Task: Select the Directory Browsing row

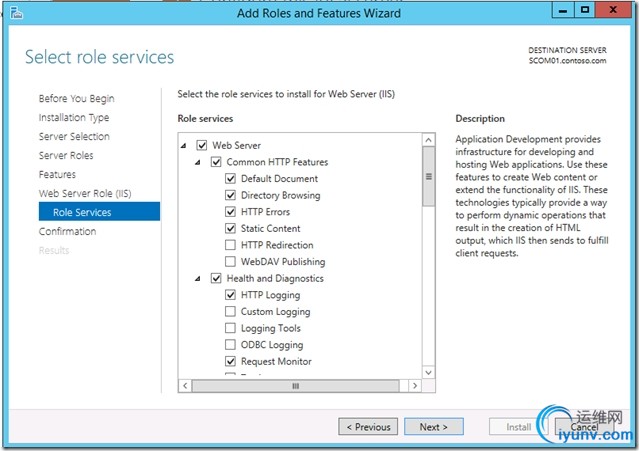Action: [280, 195]
